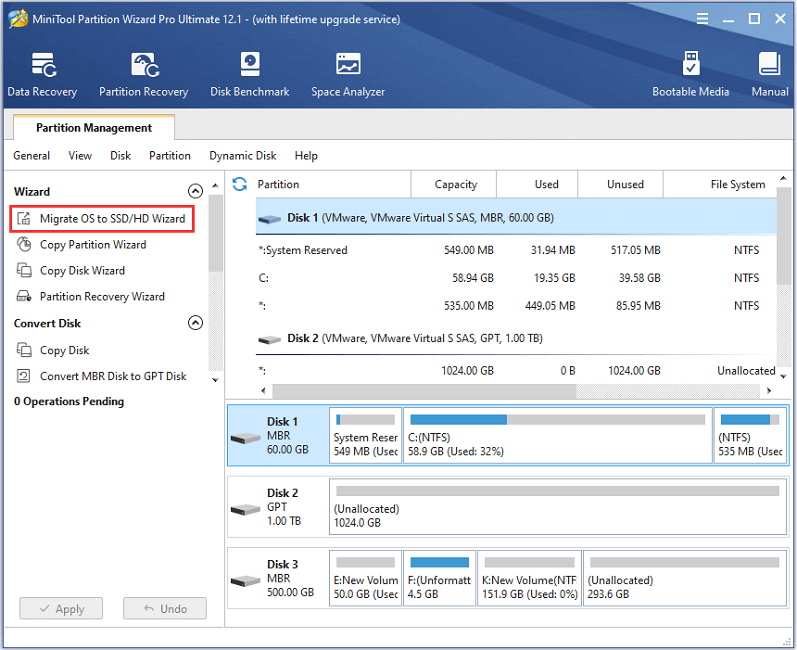Select 535 MB NTFS block on Disk 1

point(750,436)
